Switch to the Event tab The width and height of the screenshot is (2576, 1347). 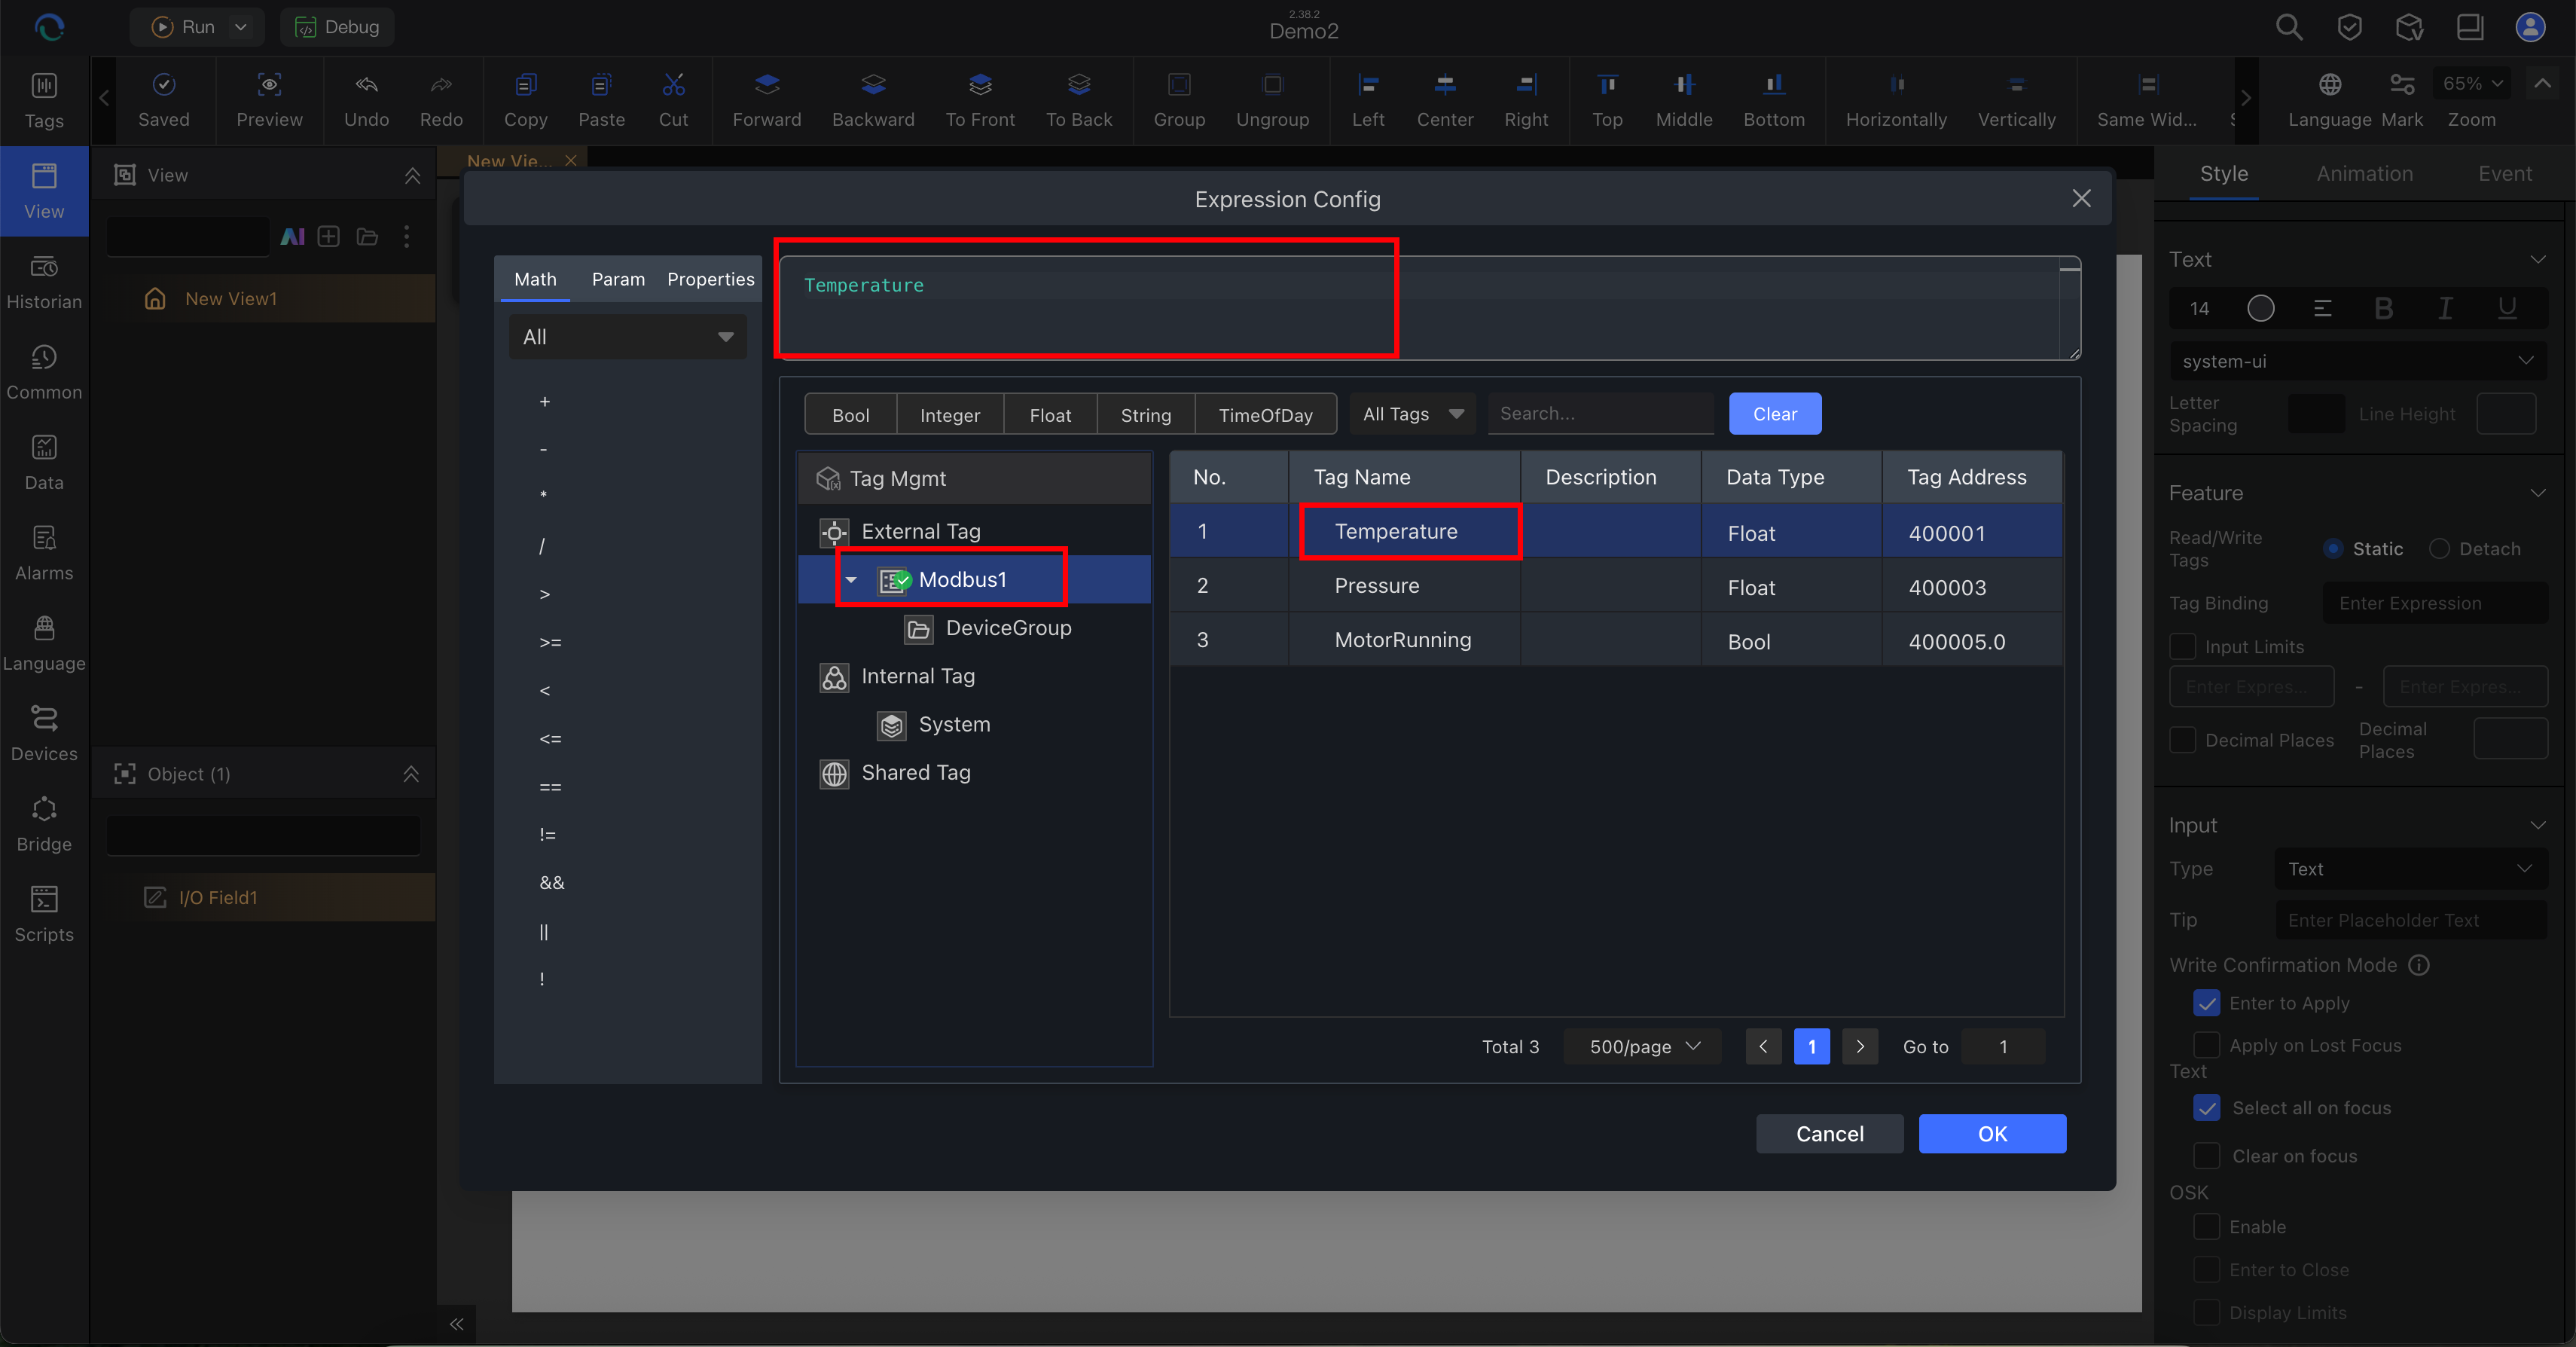point(2504,174)
